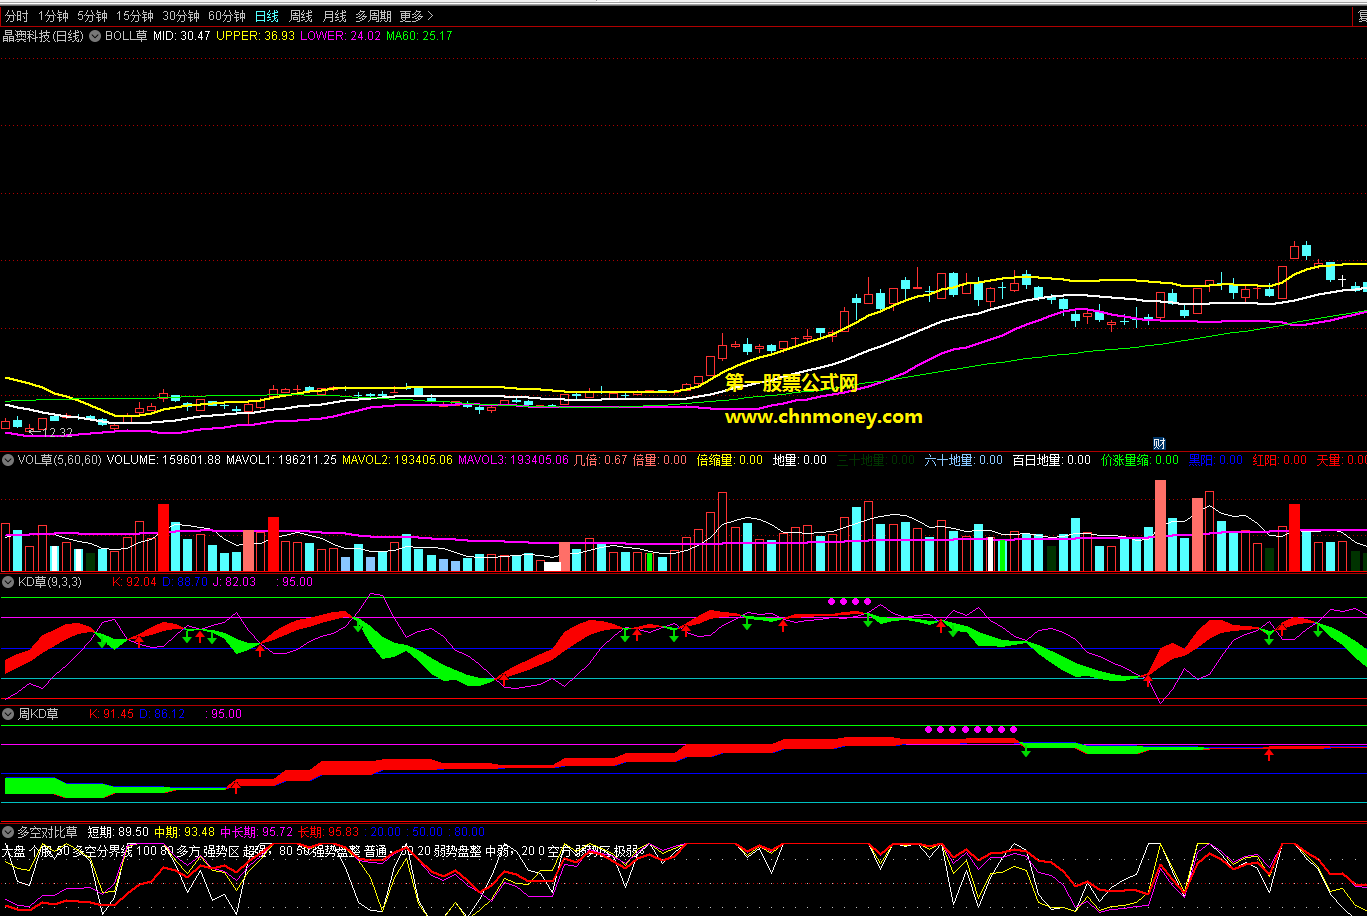Click the 六十地量: 0.00 reading
1367x916 pixels.
(963, 460)
